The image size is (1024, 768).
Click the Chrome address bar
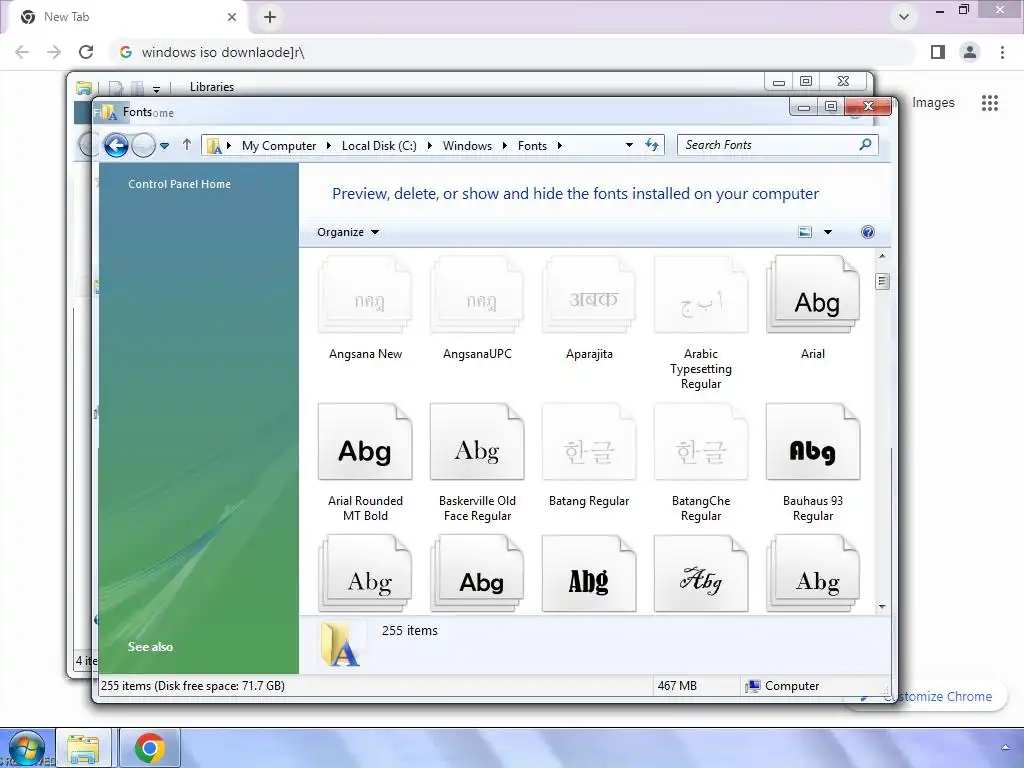513,52
